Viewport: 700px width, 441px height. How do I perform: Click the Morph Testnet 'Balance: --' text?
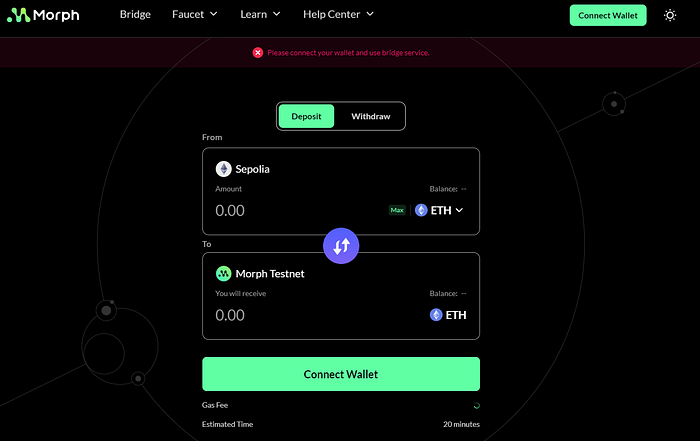(448, 293)
